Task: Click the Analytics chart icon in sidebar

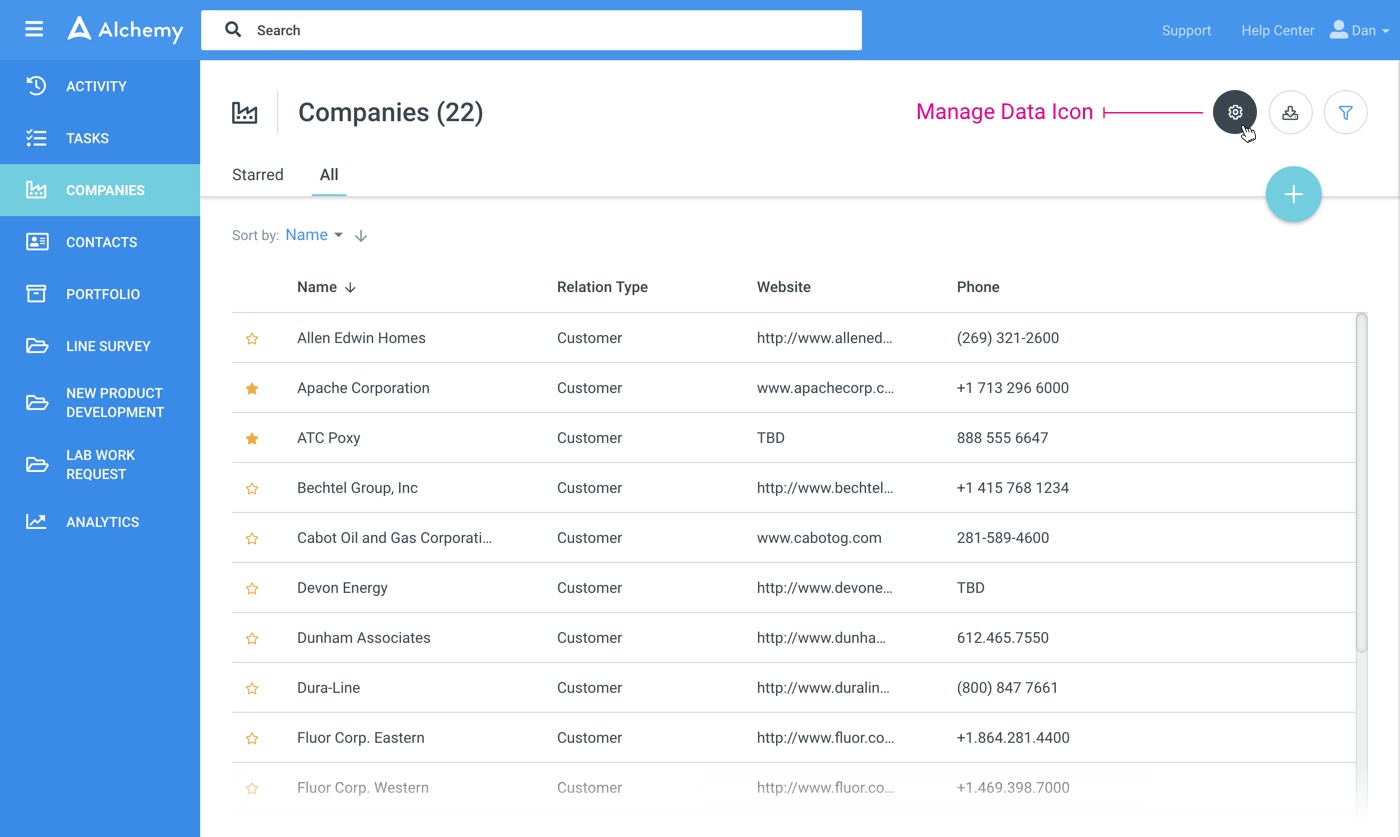Action: point(36,522)
